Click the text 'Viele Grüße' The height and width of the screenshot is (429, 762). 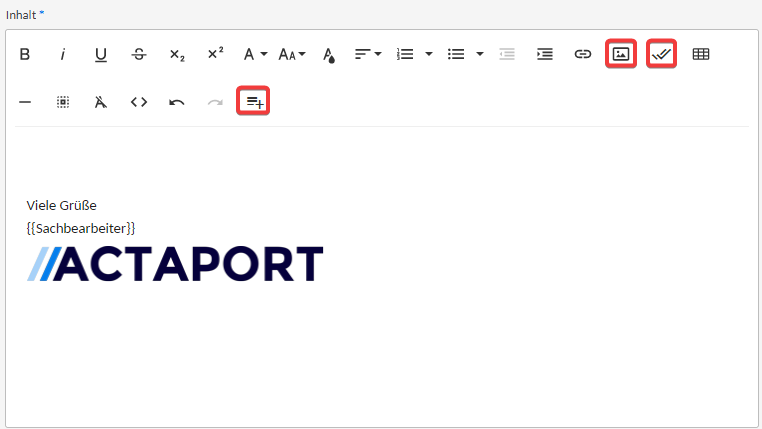point(61,206)
